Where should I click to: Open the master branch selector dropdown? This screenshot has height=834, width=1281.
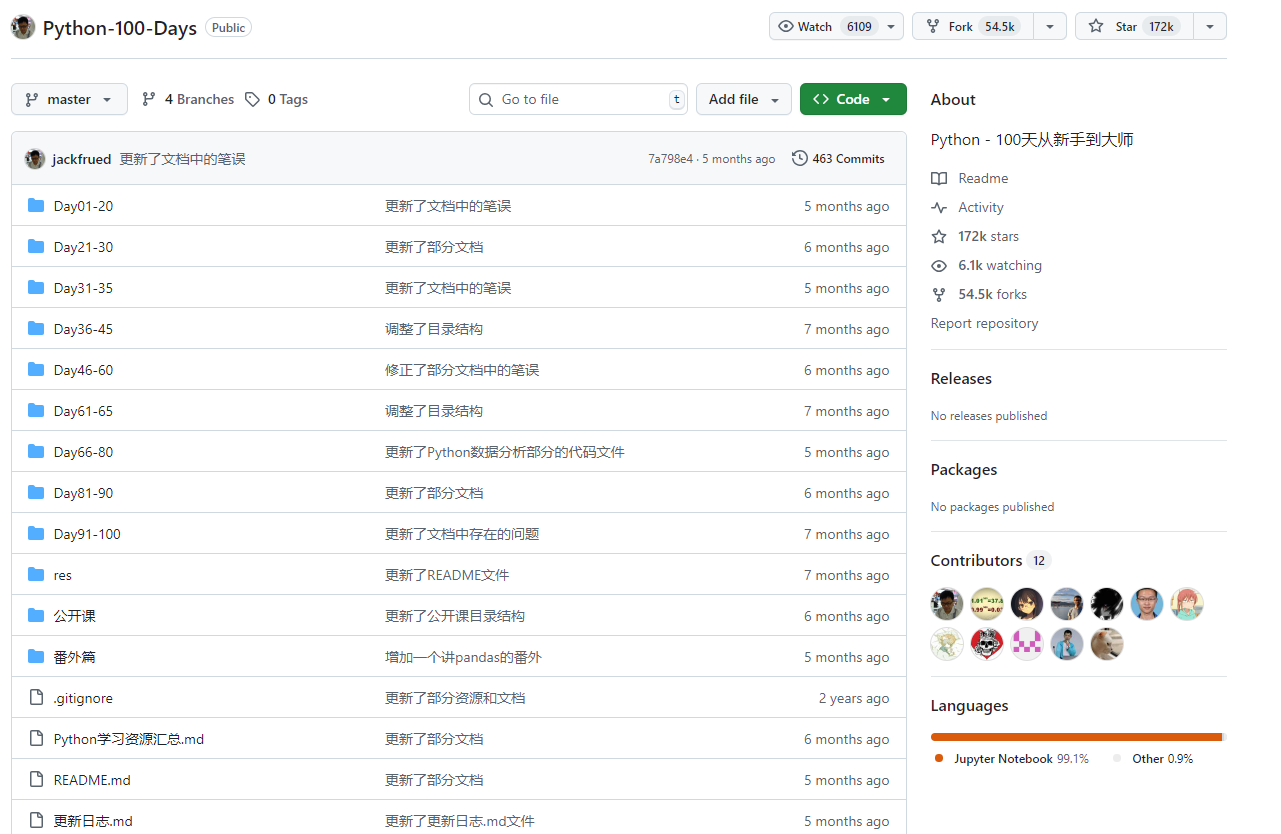tap(69, 99)
